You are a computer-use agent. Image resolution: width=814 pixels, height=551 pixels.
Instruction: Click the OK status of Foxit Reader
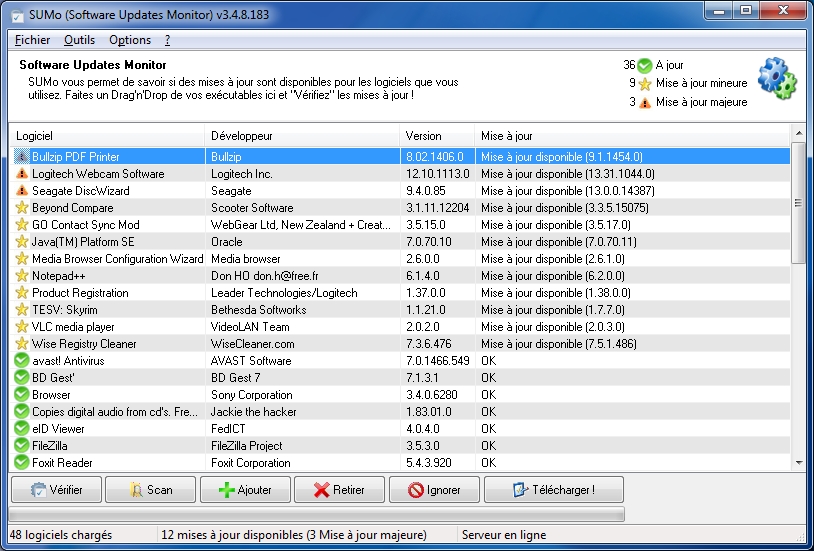point(489,463)
